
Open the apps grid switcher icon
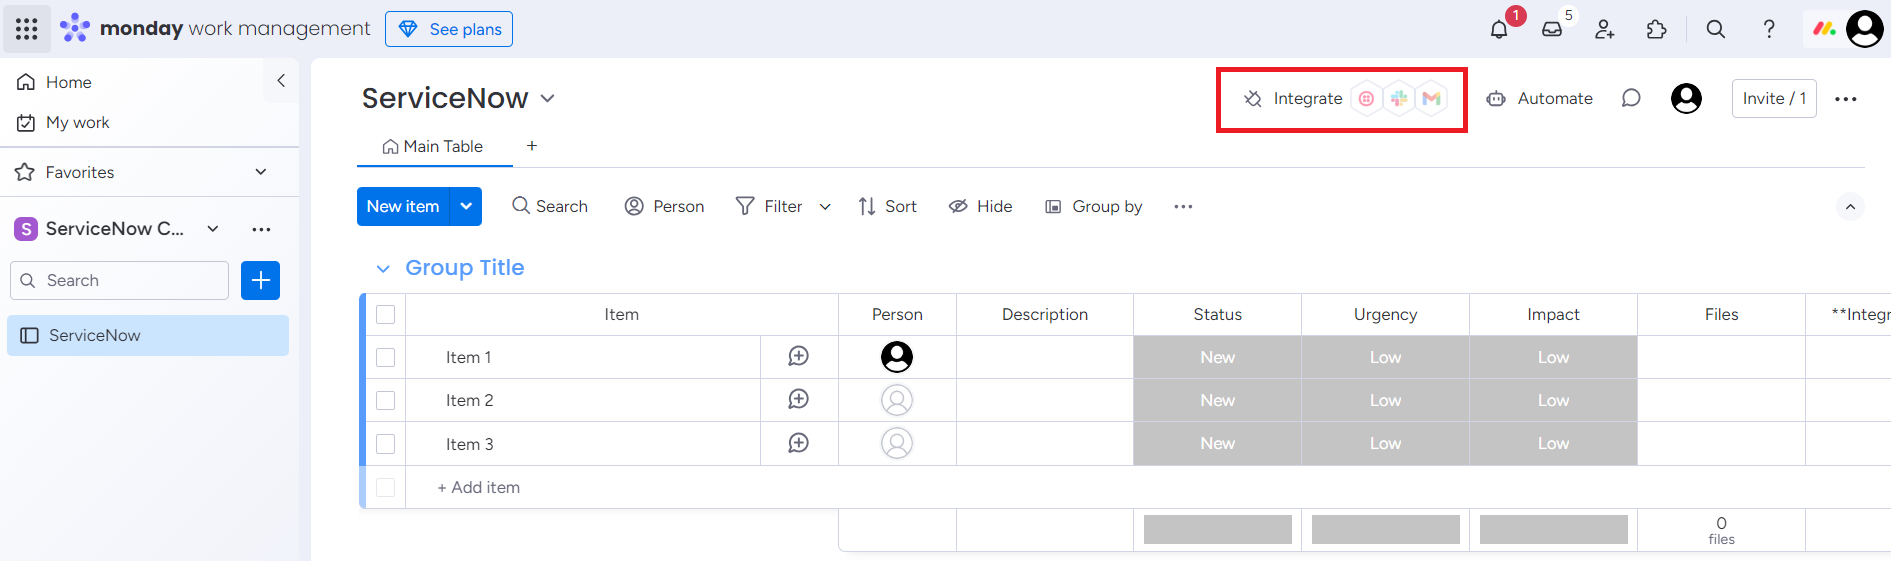[27, 29]
